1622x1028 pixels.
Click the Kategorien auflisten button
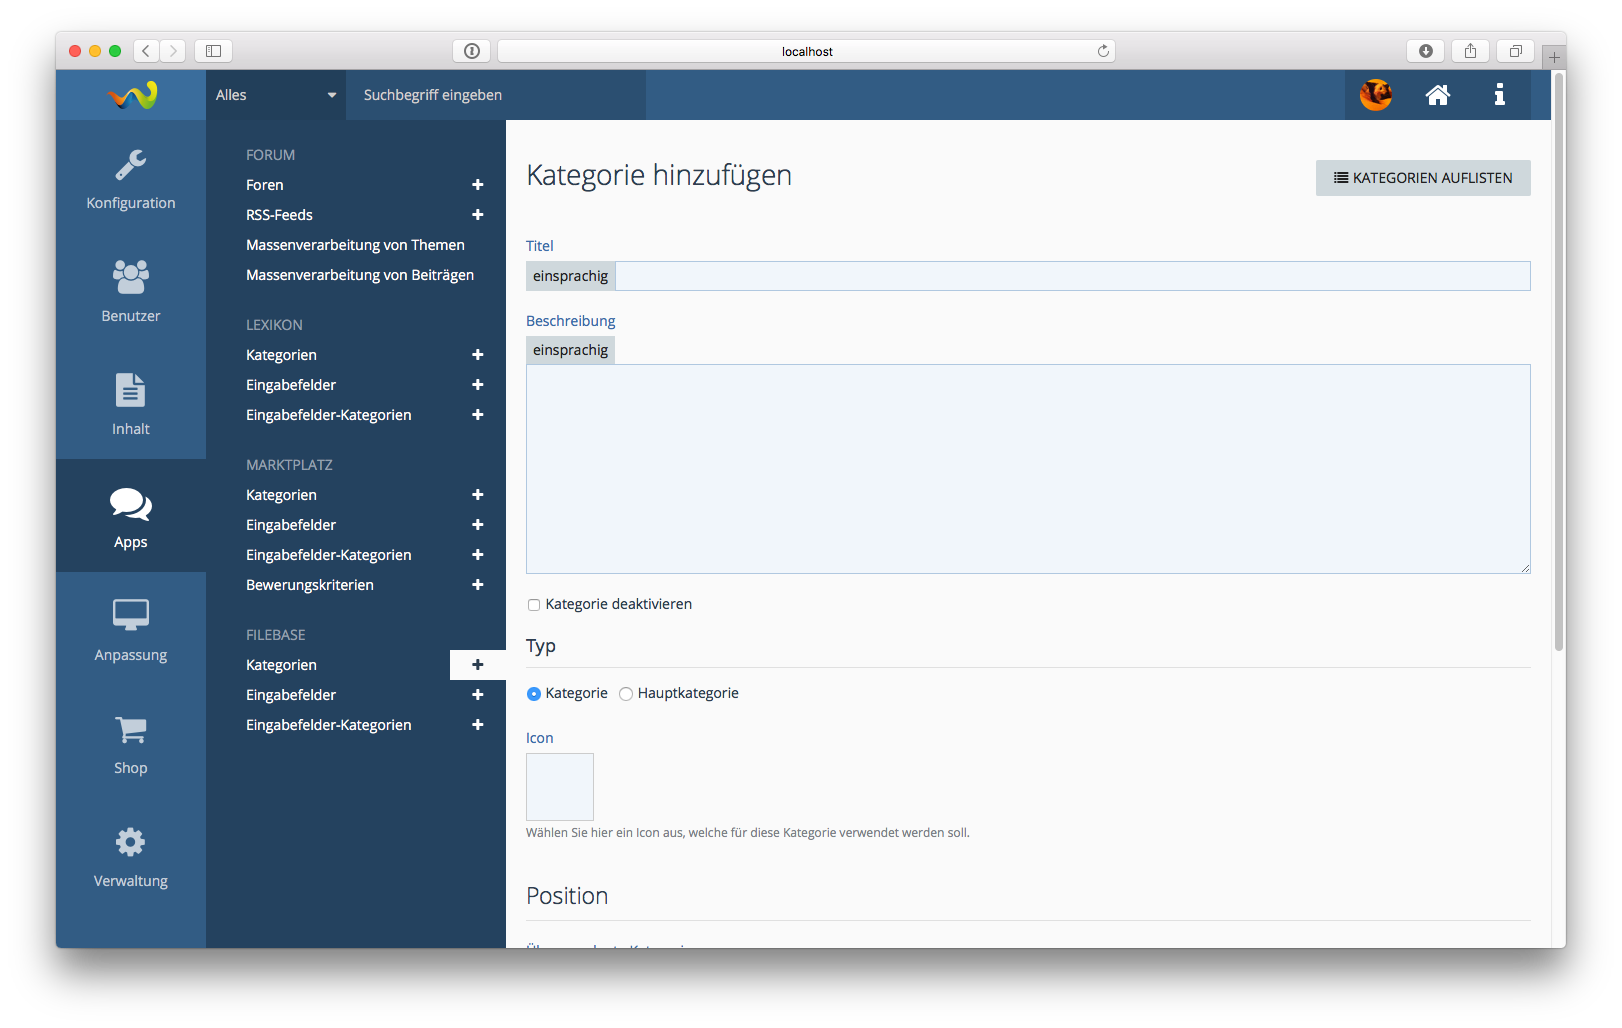point(1422,178)
